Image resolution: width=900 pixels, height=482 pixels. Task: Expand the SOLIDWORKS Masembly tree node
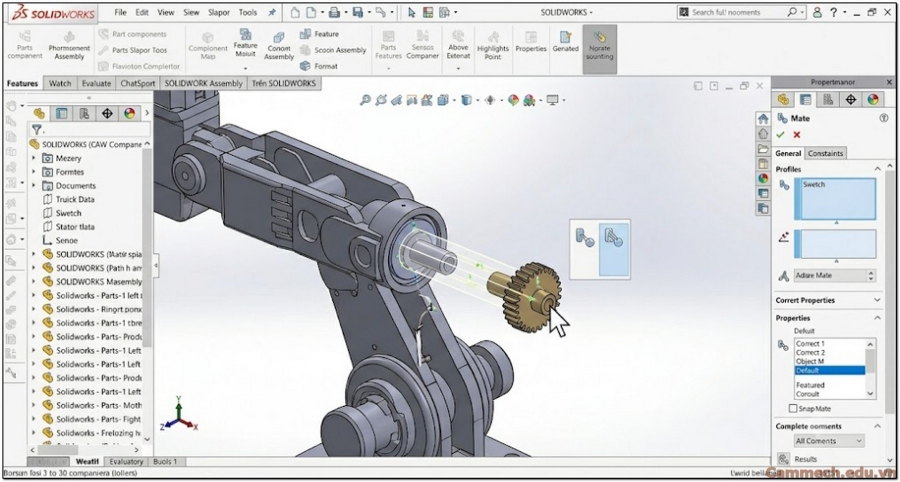pos(33,282)
